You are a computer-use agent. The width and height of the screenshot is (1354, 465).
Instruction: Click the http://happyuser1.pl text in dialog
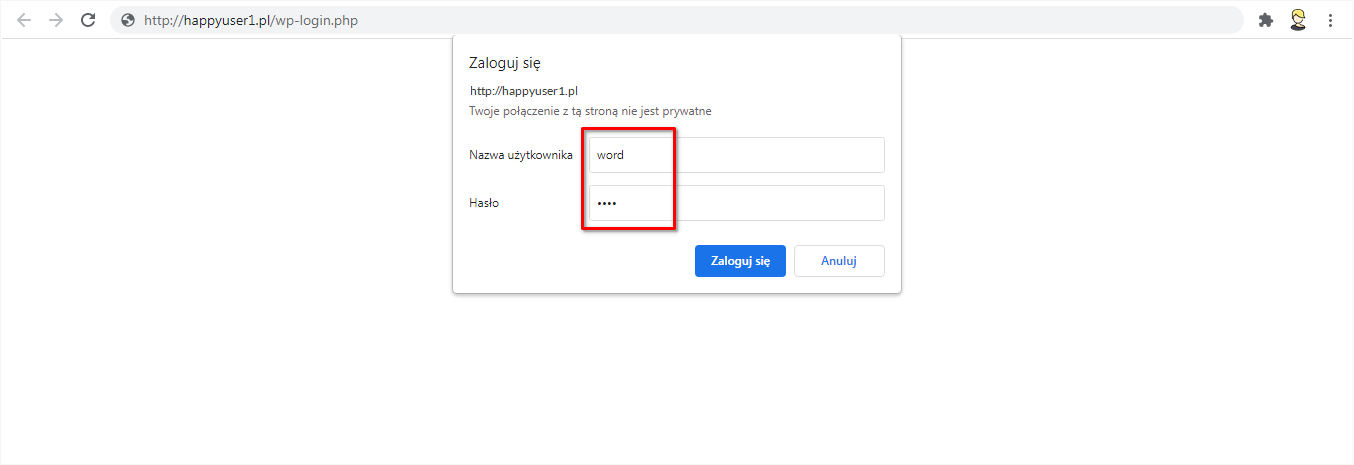524,91
